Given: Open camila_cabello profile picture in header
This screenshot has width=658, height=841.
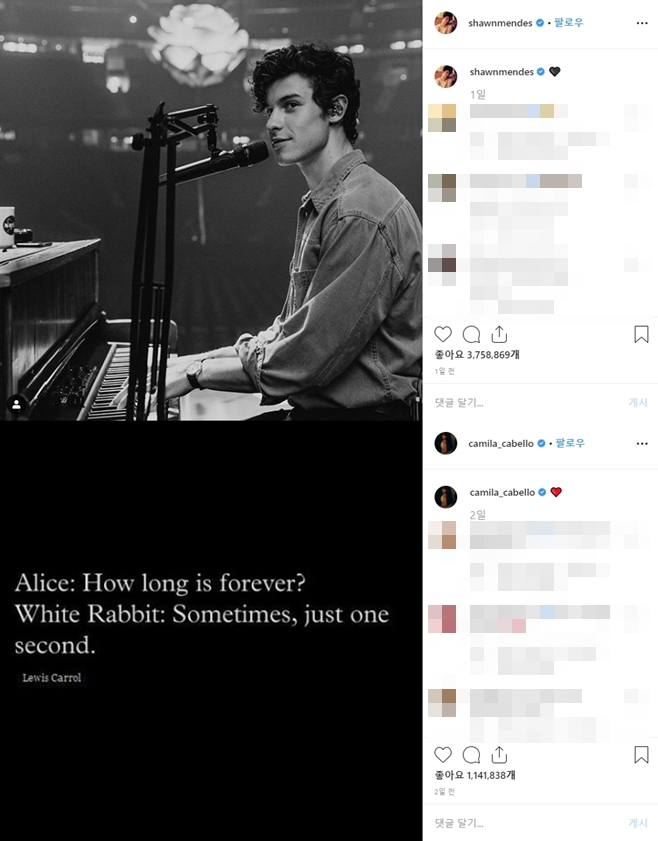Looking at the screenshot, I should [446, 443].
